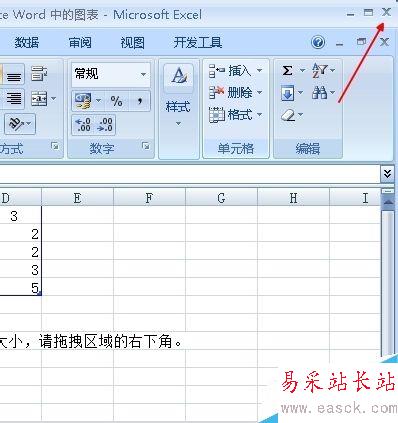The image size is (398, 423).
Task: Click the 删除 (Delete) cells button
Action: tap(230, 92)
